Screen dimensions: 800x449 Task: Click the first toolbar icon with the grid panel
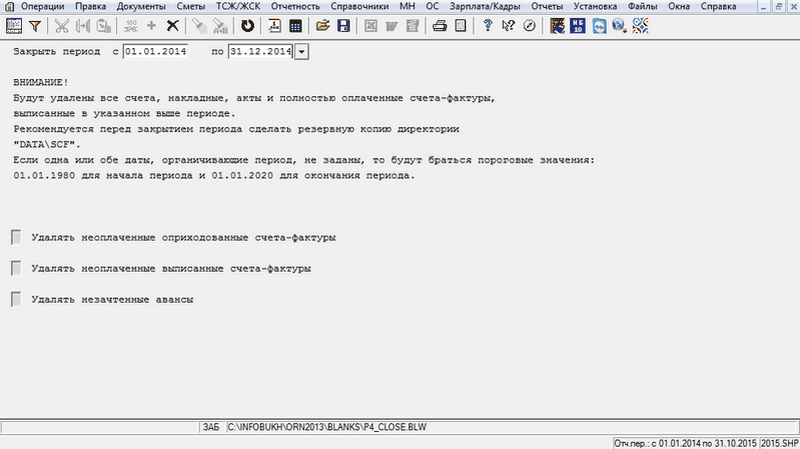[14, 26]
